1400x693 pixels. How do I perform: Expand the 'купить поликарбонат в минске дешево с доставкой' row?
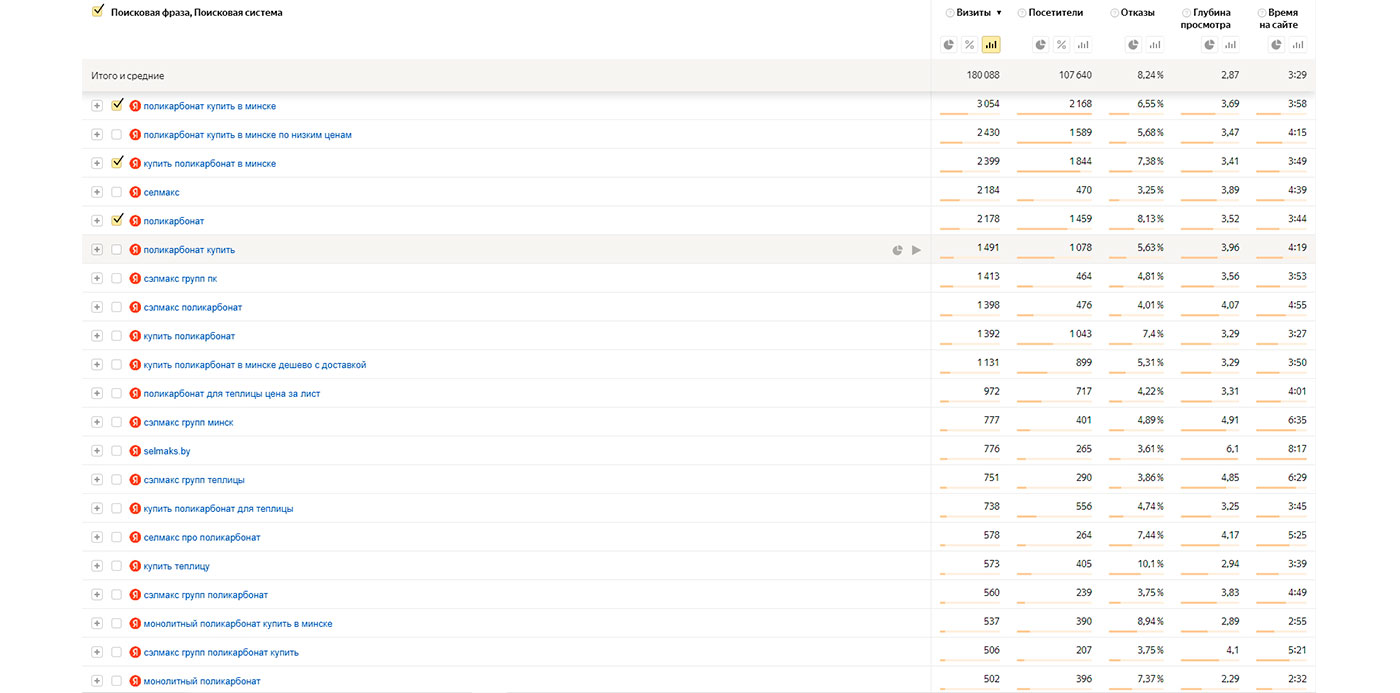[x=97, y=365]
